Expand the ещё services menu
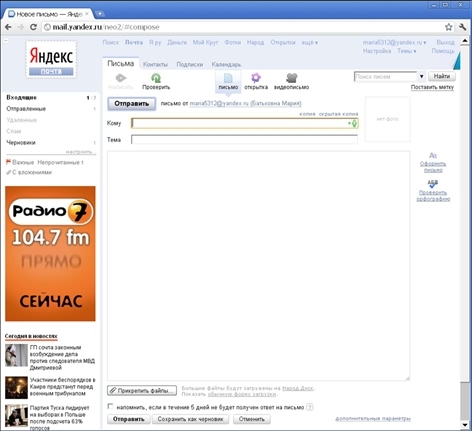This screenshot has width=472, height=431. click(310, 43)
